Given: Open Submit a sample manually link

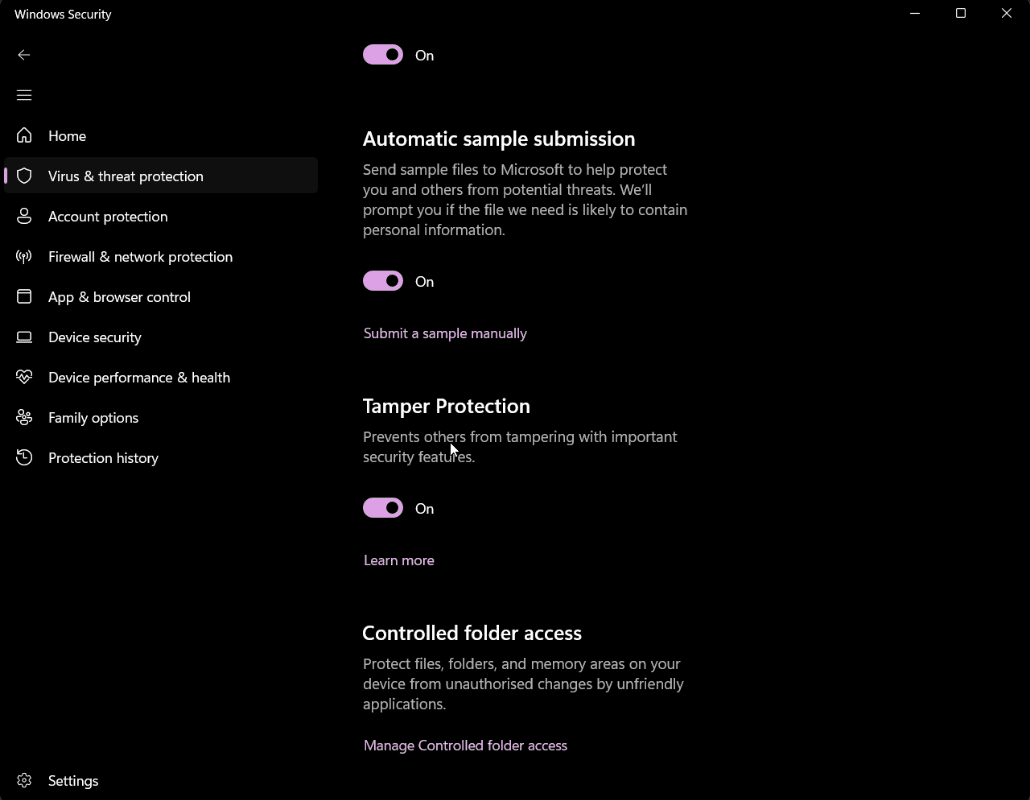Looking at the screenshot, I should pos(445,333).
